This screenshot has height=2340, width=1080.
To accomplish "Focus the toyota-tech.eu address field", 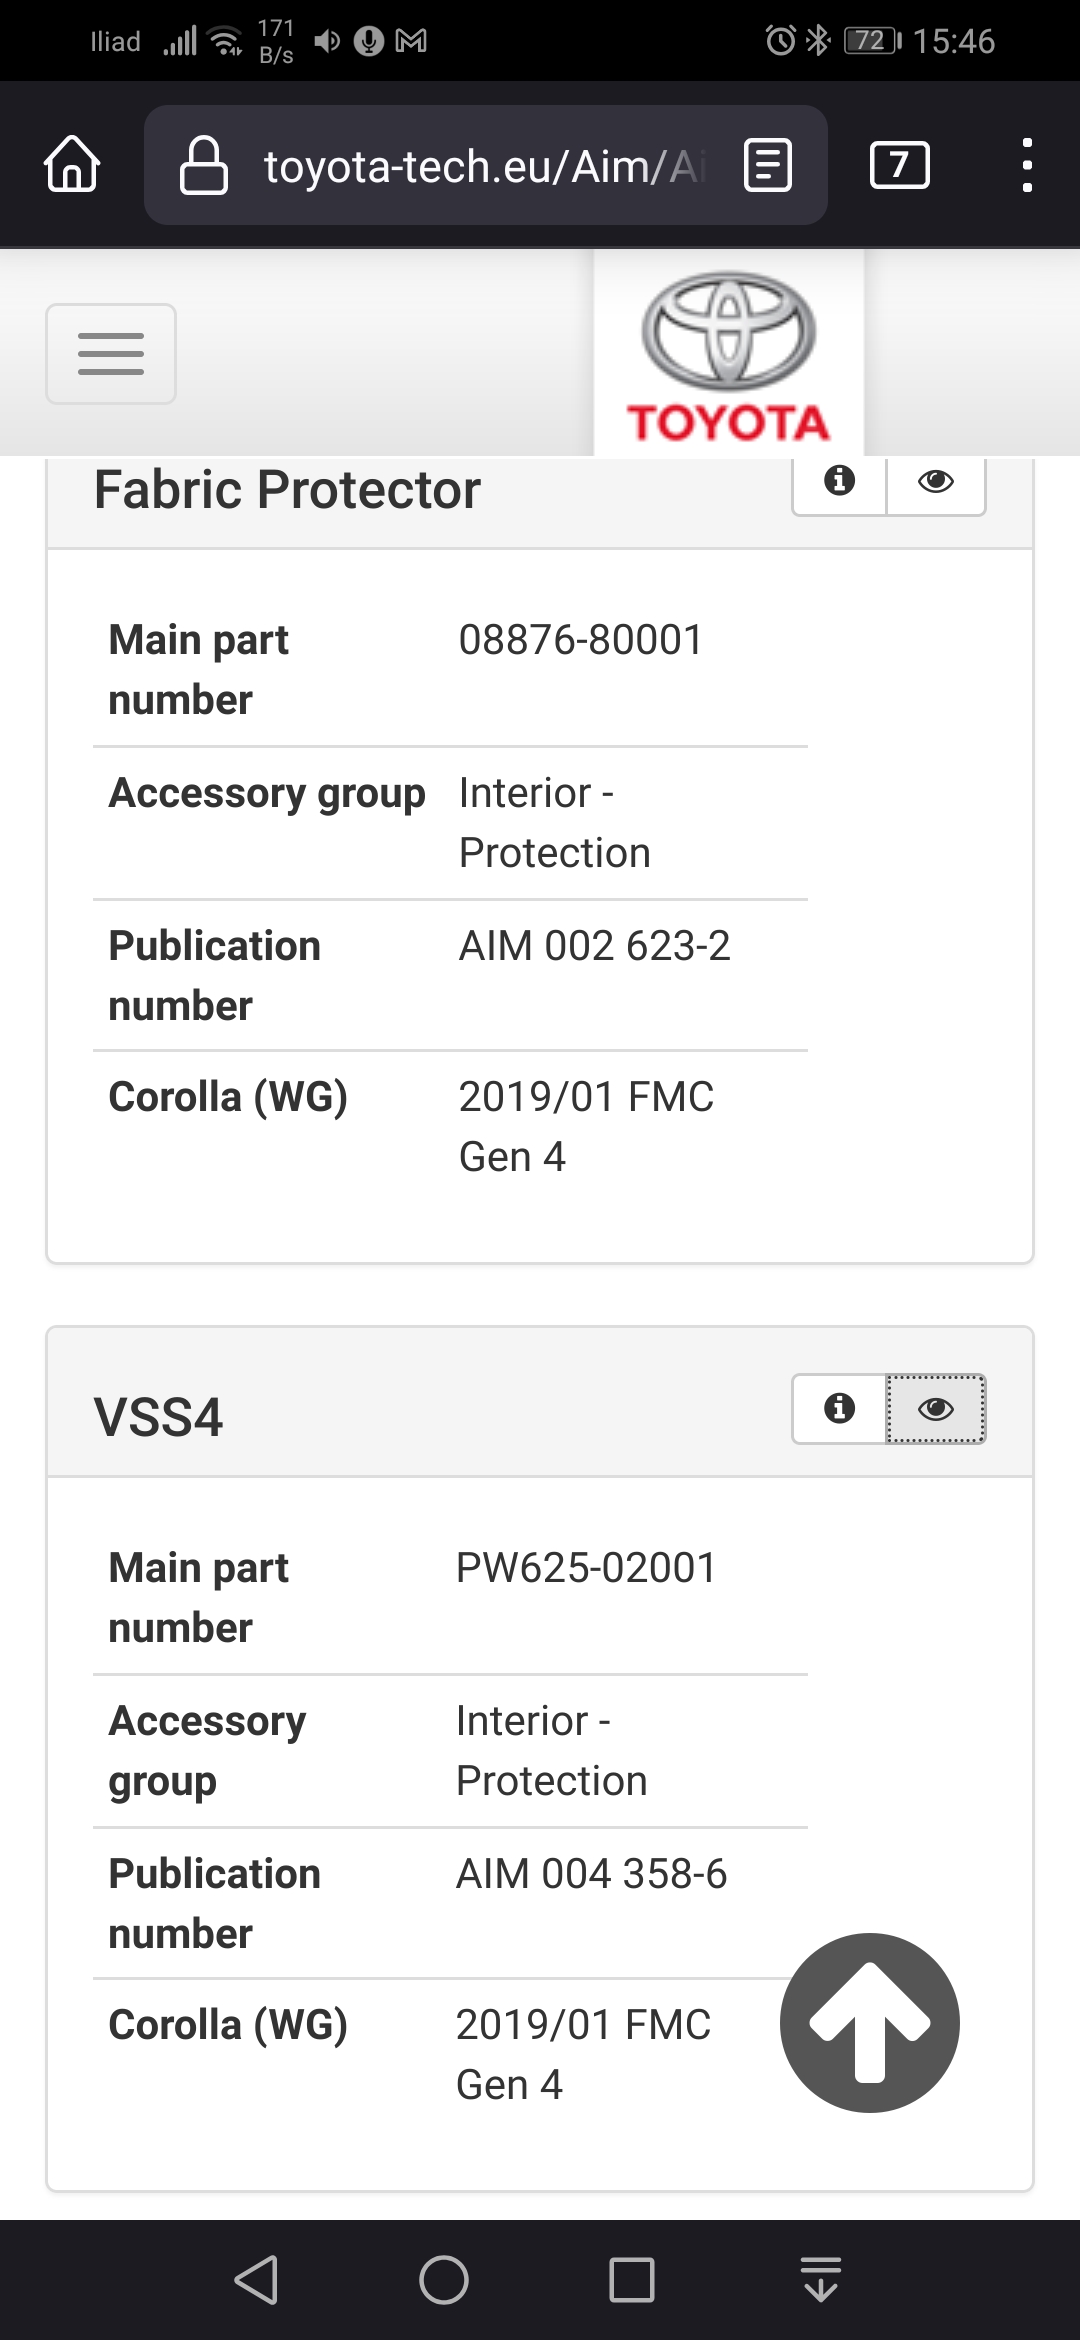I will point(484,166).
